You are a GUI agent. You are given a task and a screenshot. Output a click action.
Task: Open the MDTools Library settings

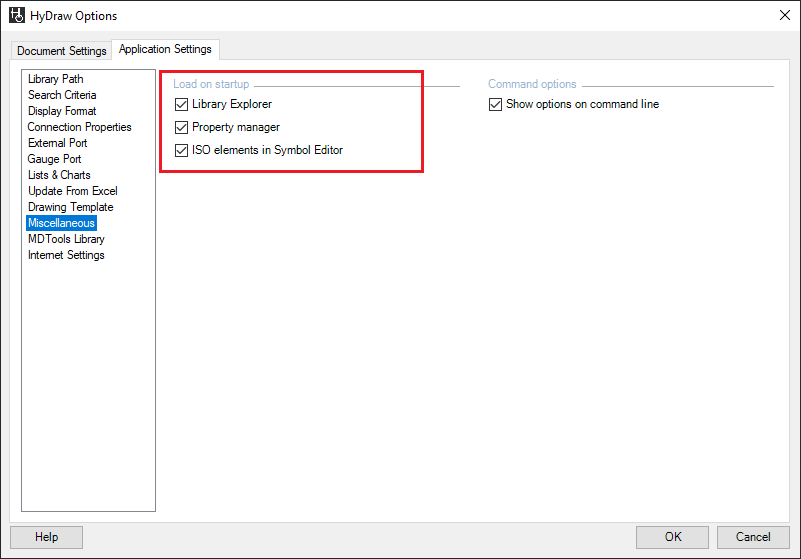[x=66, y=239]
